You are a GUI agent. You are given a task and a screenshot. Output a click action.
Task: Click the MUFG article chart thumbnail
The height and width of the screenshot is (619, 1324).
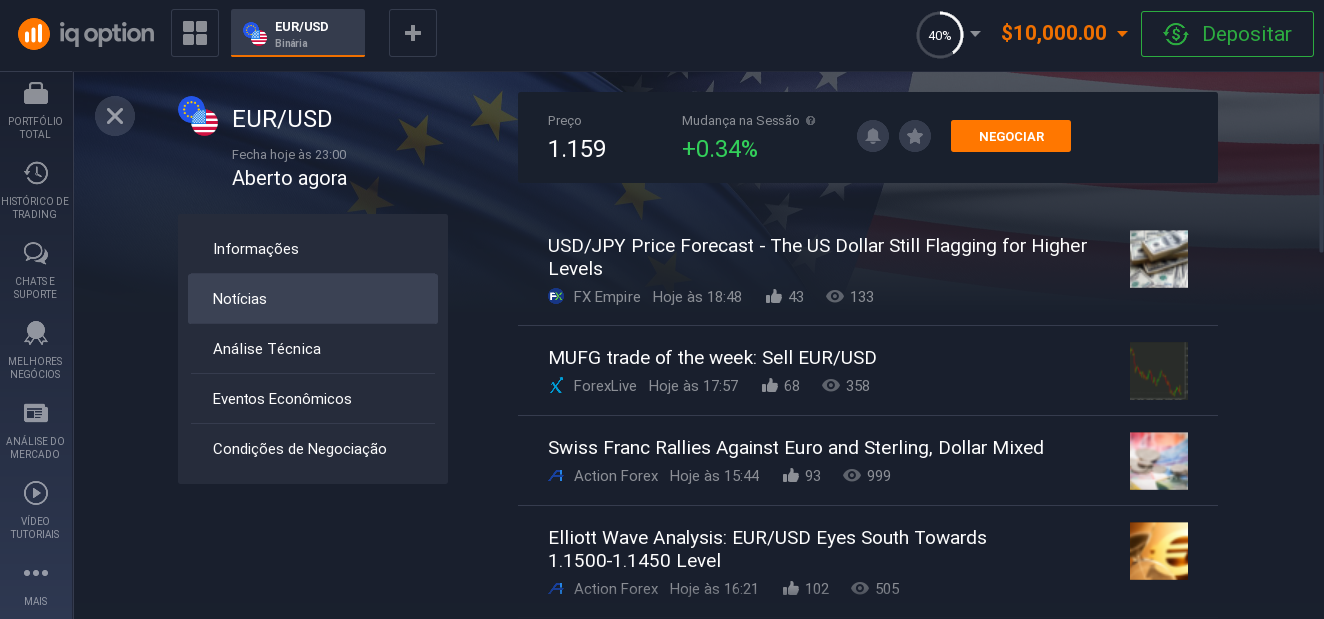[x=1159, y=371]
